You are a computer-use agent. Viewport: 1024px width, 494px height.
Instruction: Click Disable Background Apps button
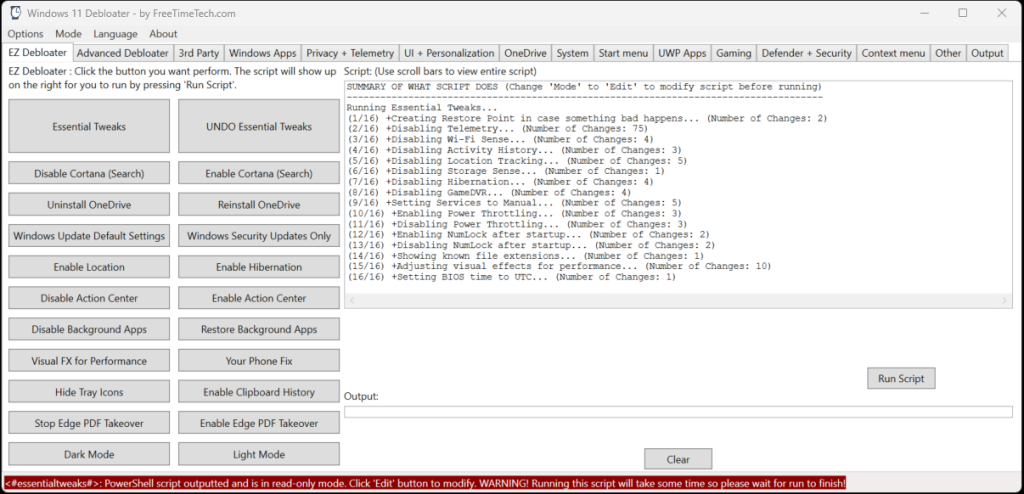click(89, 329)
